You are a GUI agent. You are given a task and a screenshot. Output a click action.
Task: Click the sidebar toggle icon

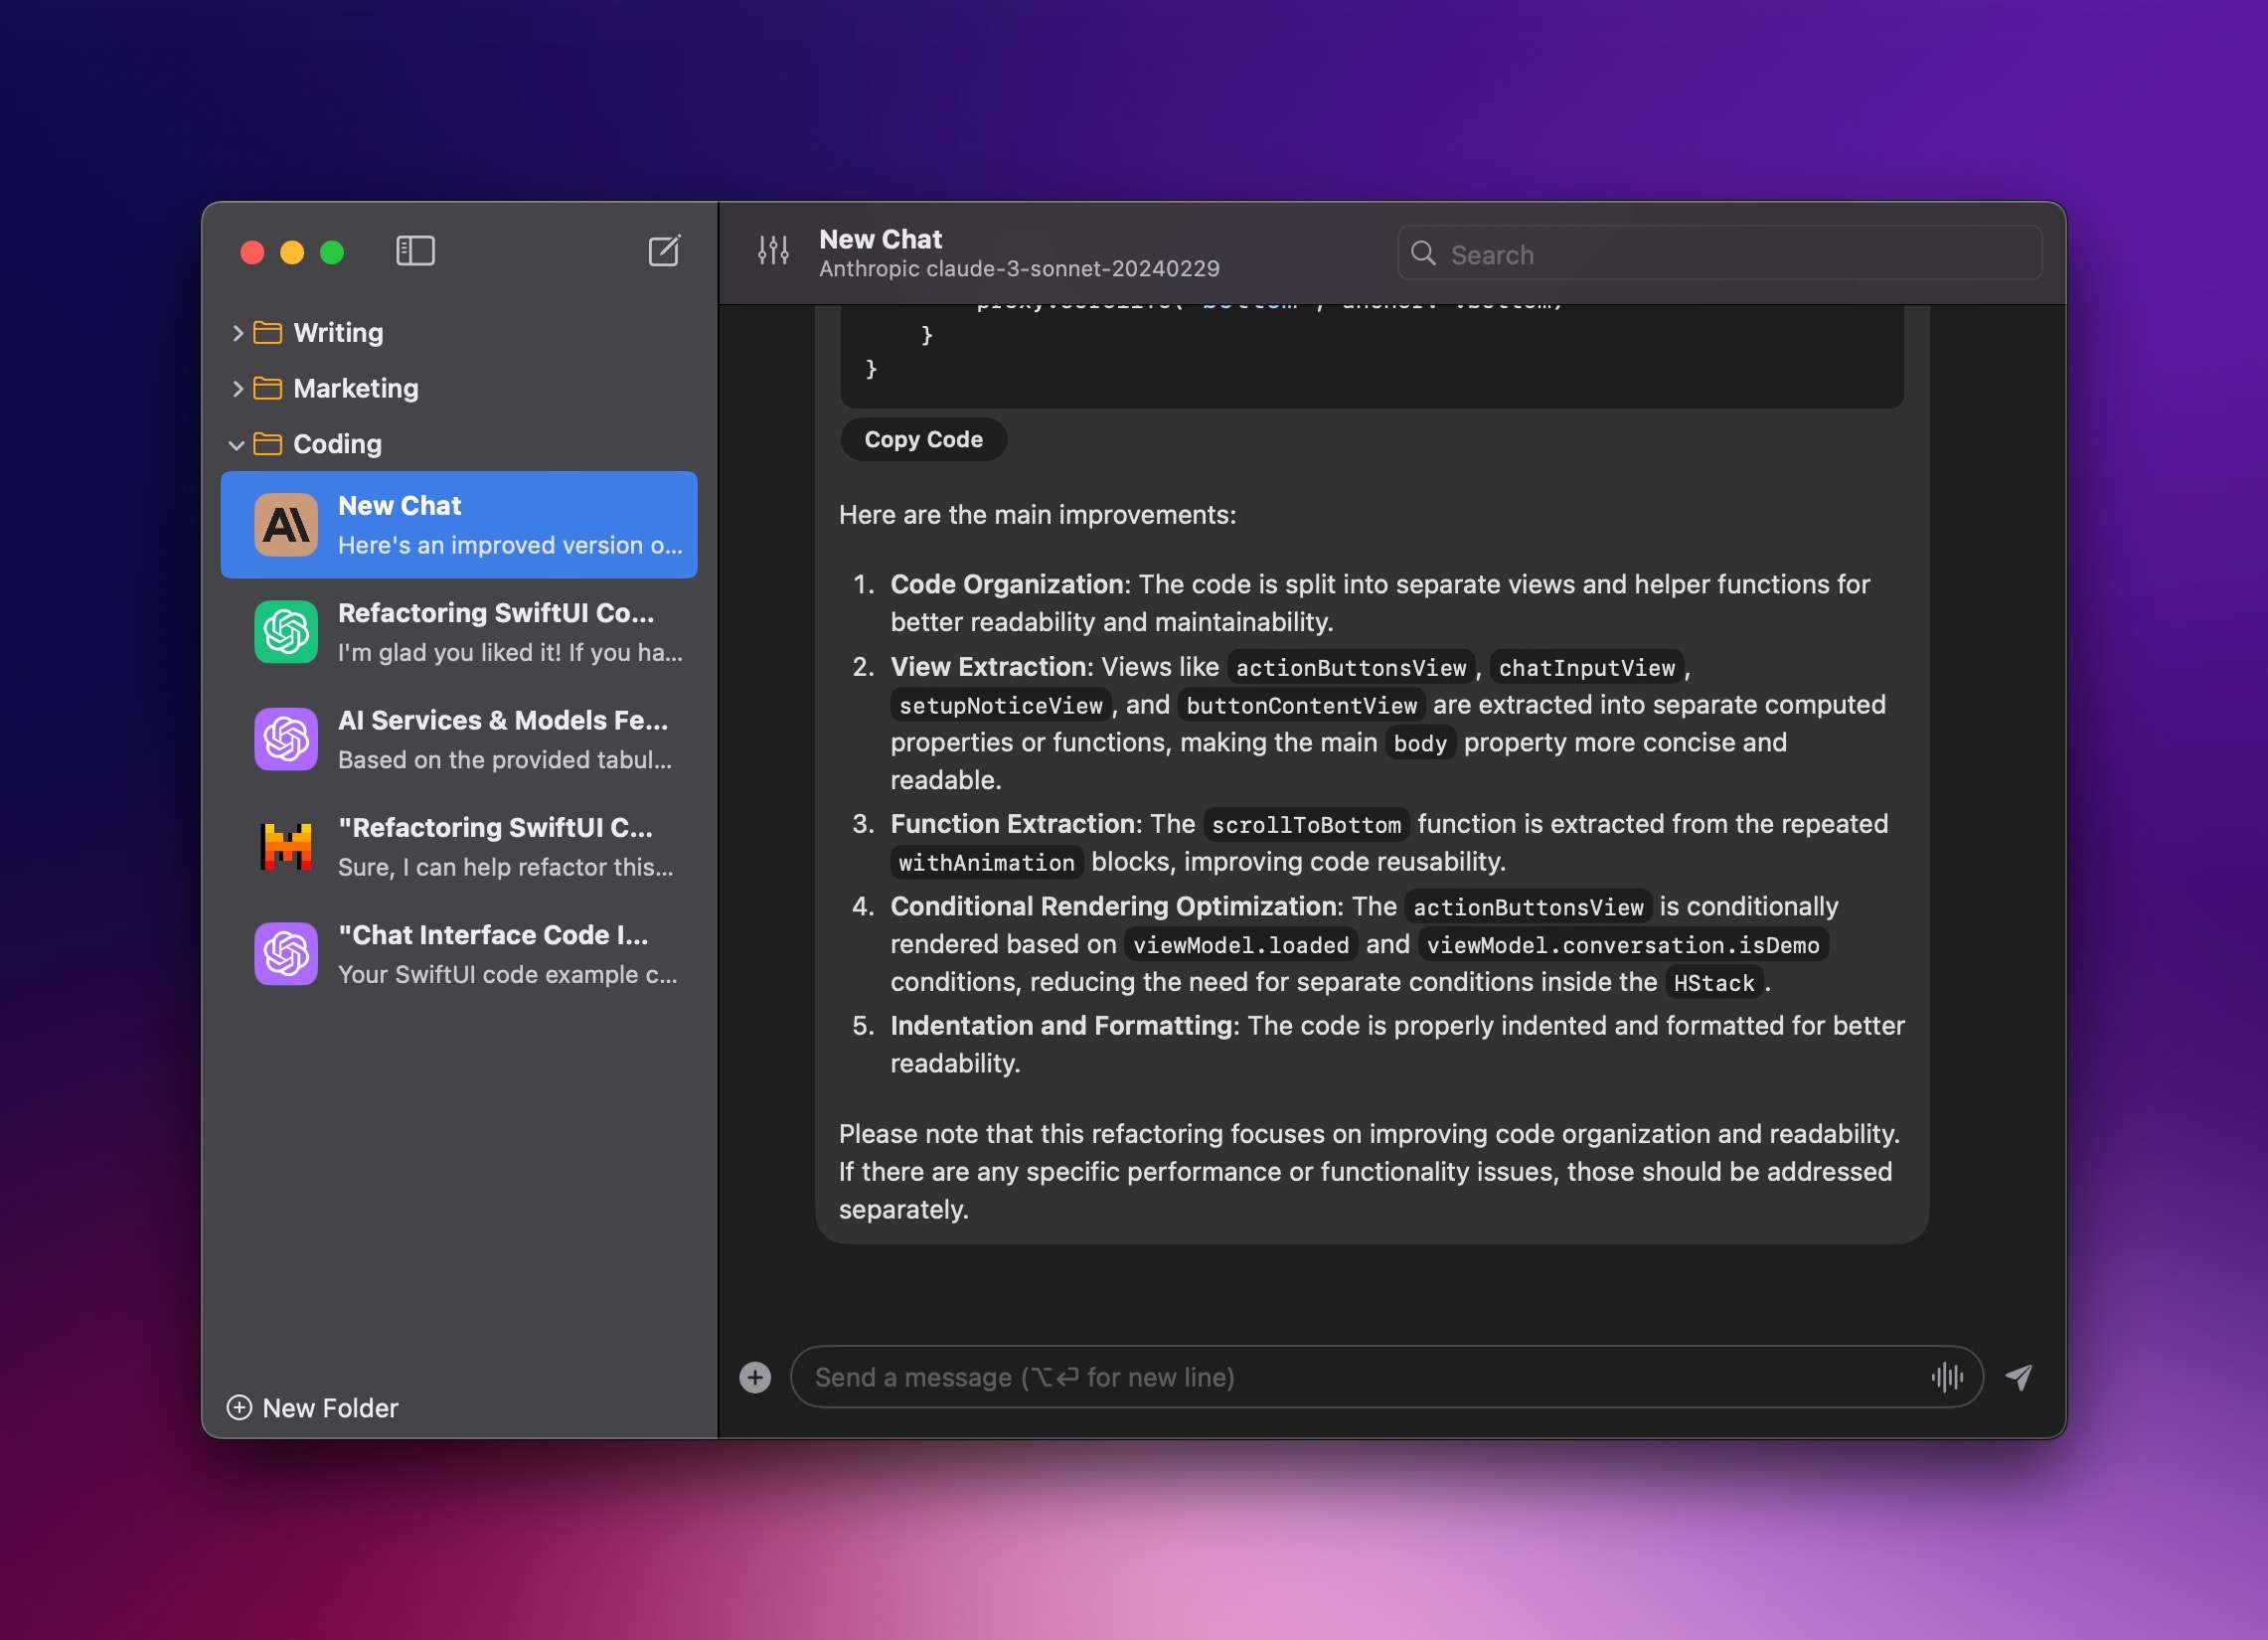[413, 250]
